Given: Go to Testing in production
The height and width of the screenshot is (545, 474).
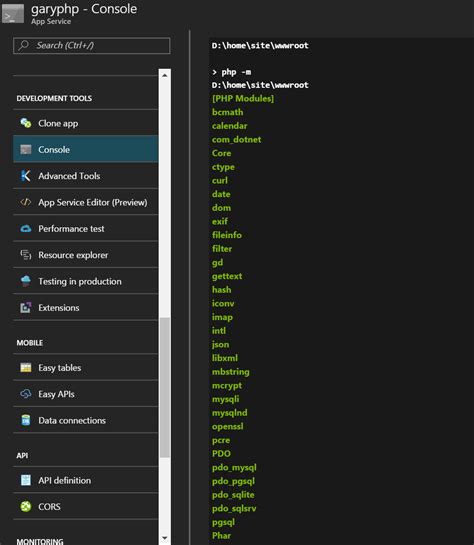Looking at the screenshot, I should [85, 281].
